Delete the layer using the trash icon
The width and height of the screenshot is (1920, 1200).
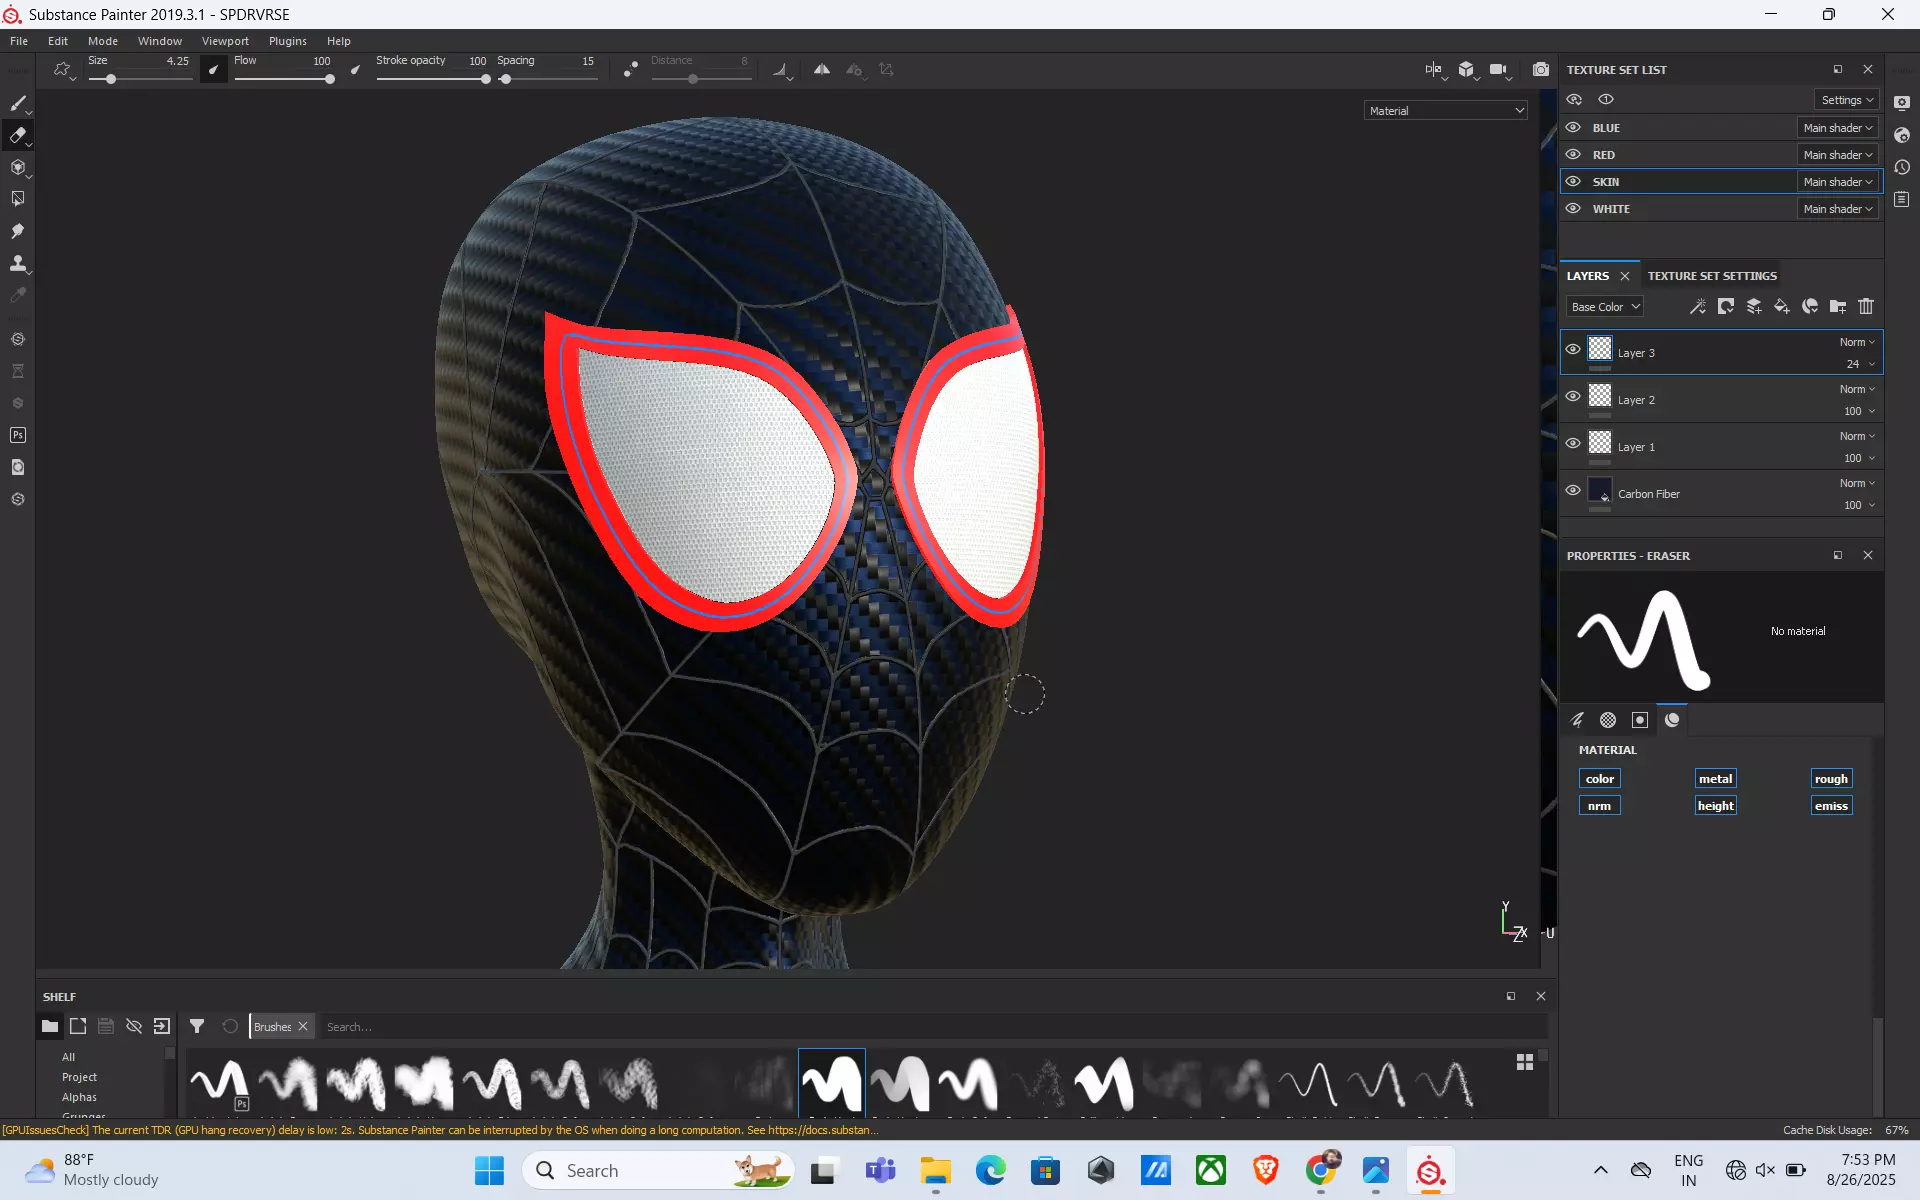pos(1866,307)
